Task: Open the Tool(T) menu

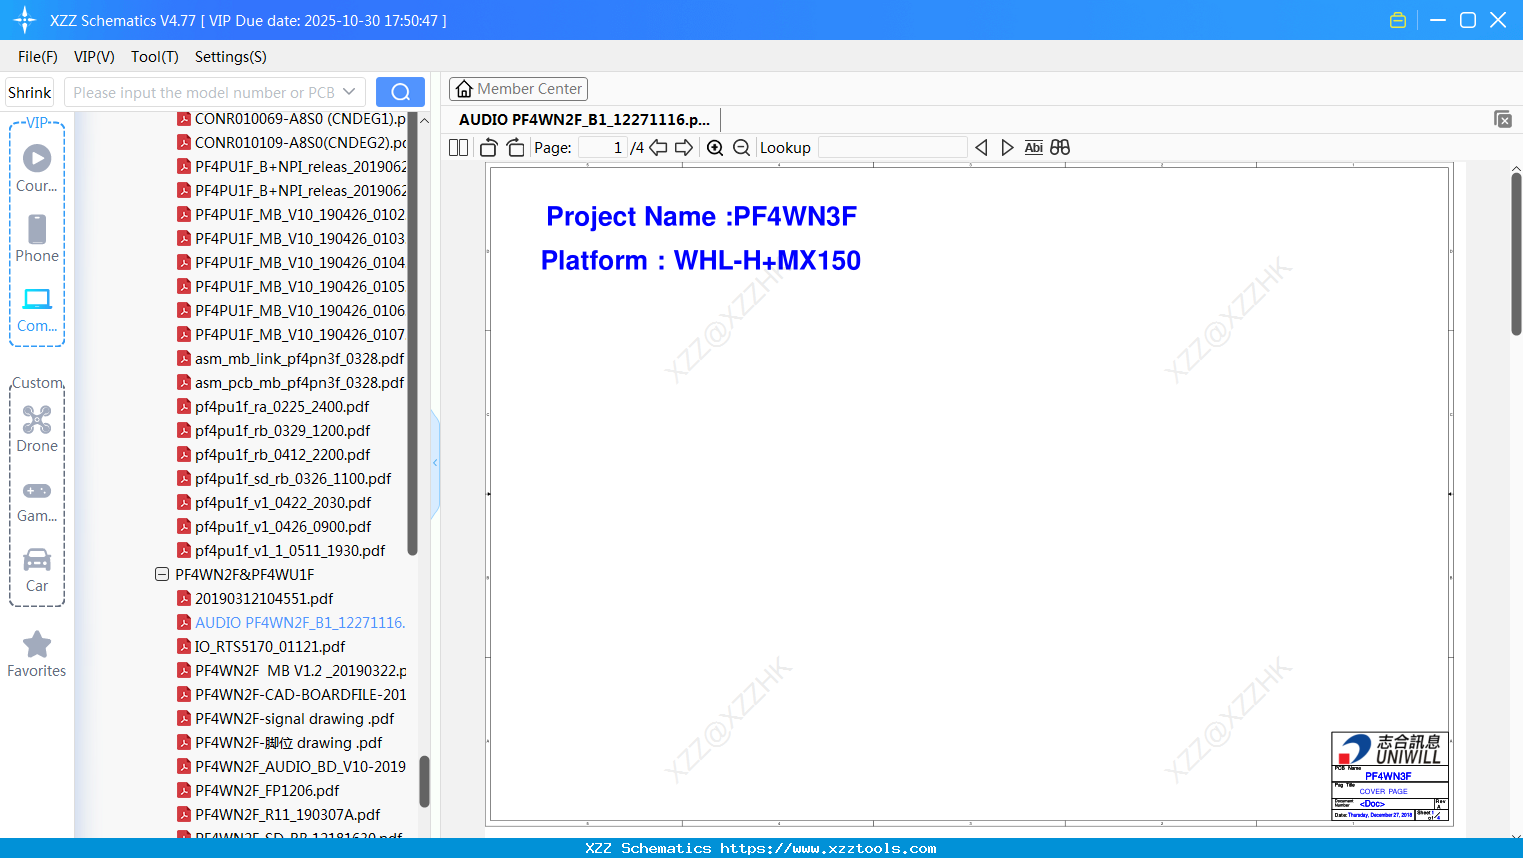Action: tap(155, 57)
